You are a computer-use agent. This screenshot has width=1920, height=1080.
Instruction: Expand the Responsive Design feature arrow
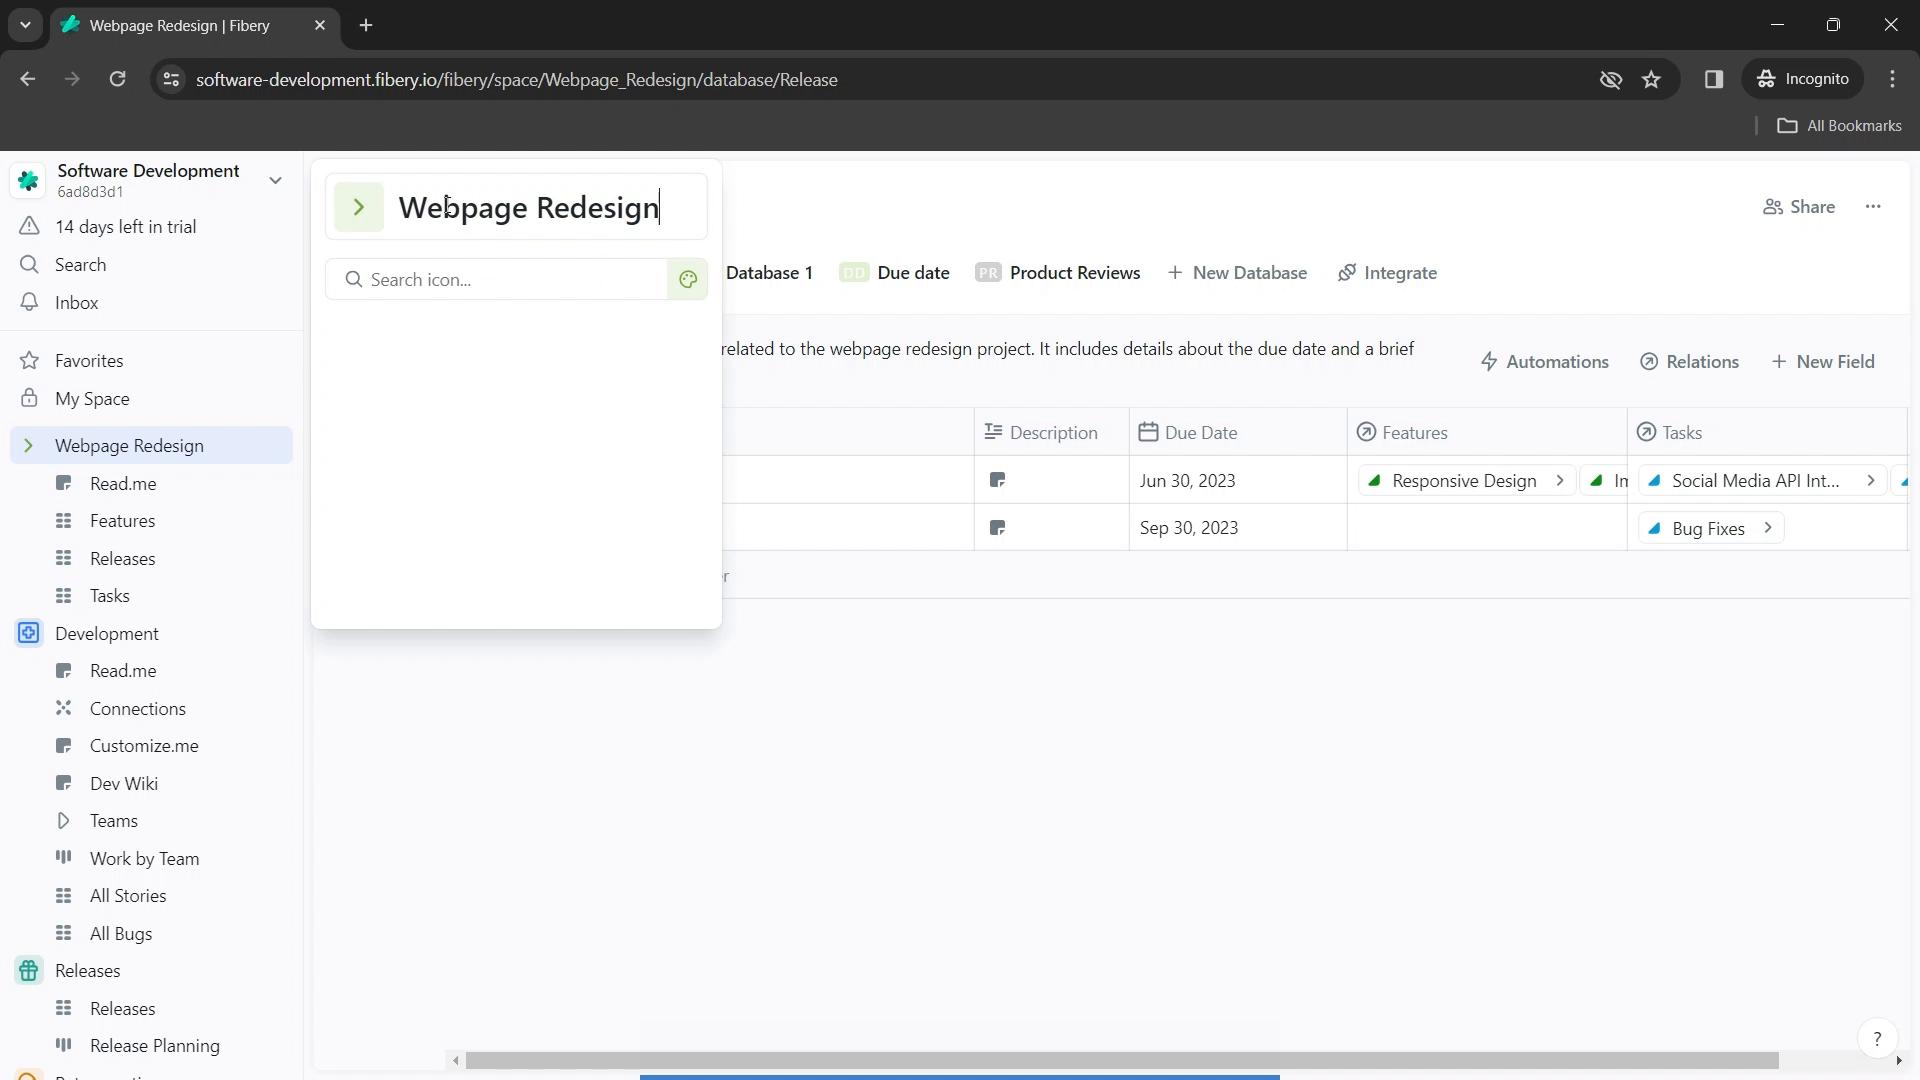point(1563,481)
